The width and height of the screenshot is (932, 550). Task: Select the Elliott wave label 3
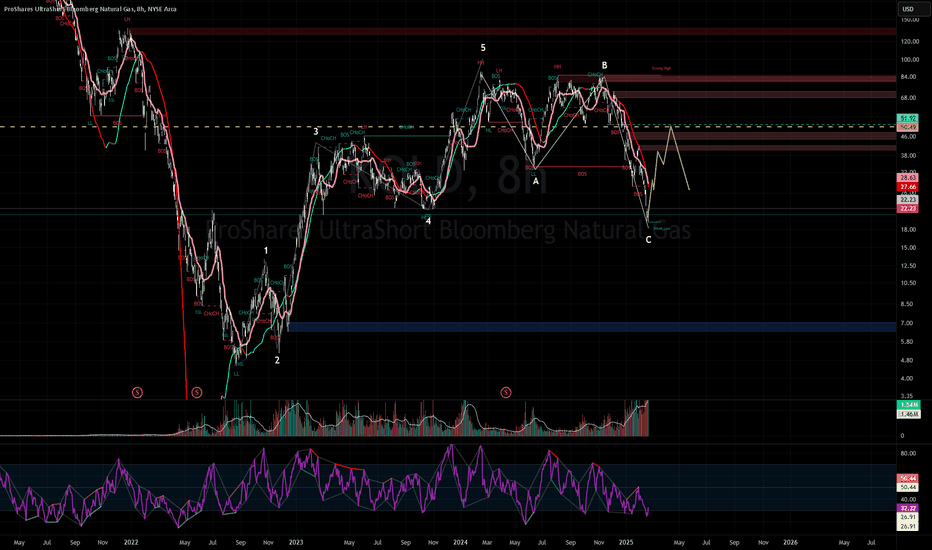click(x=316, y=131)
